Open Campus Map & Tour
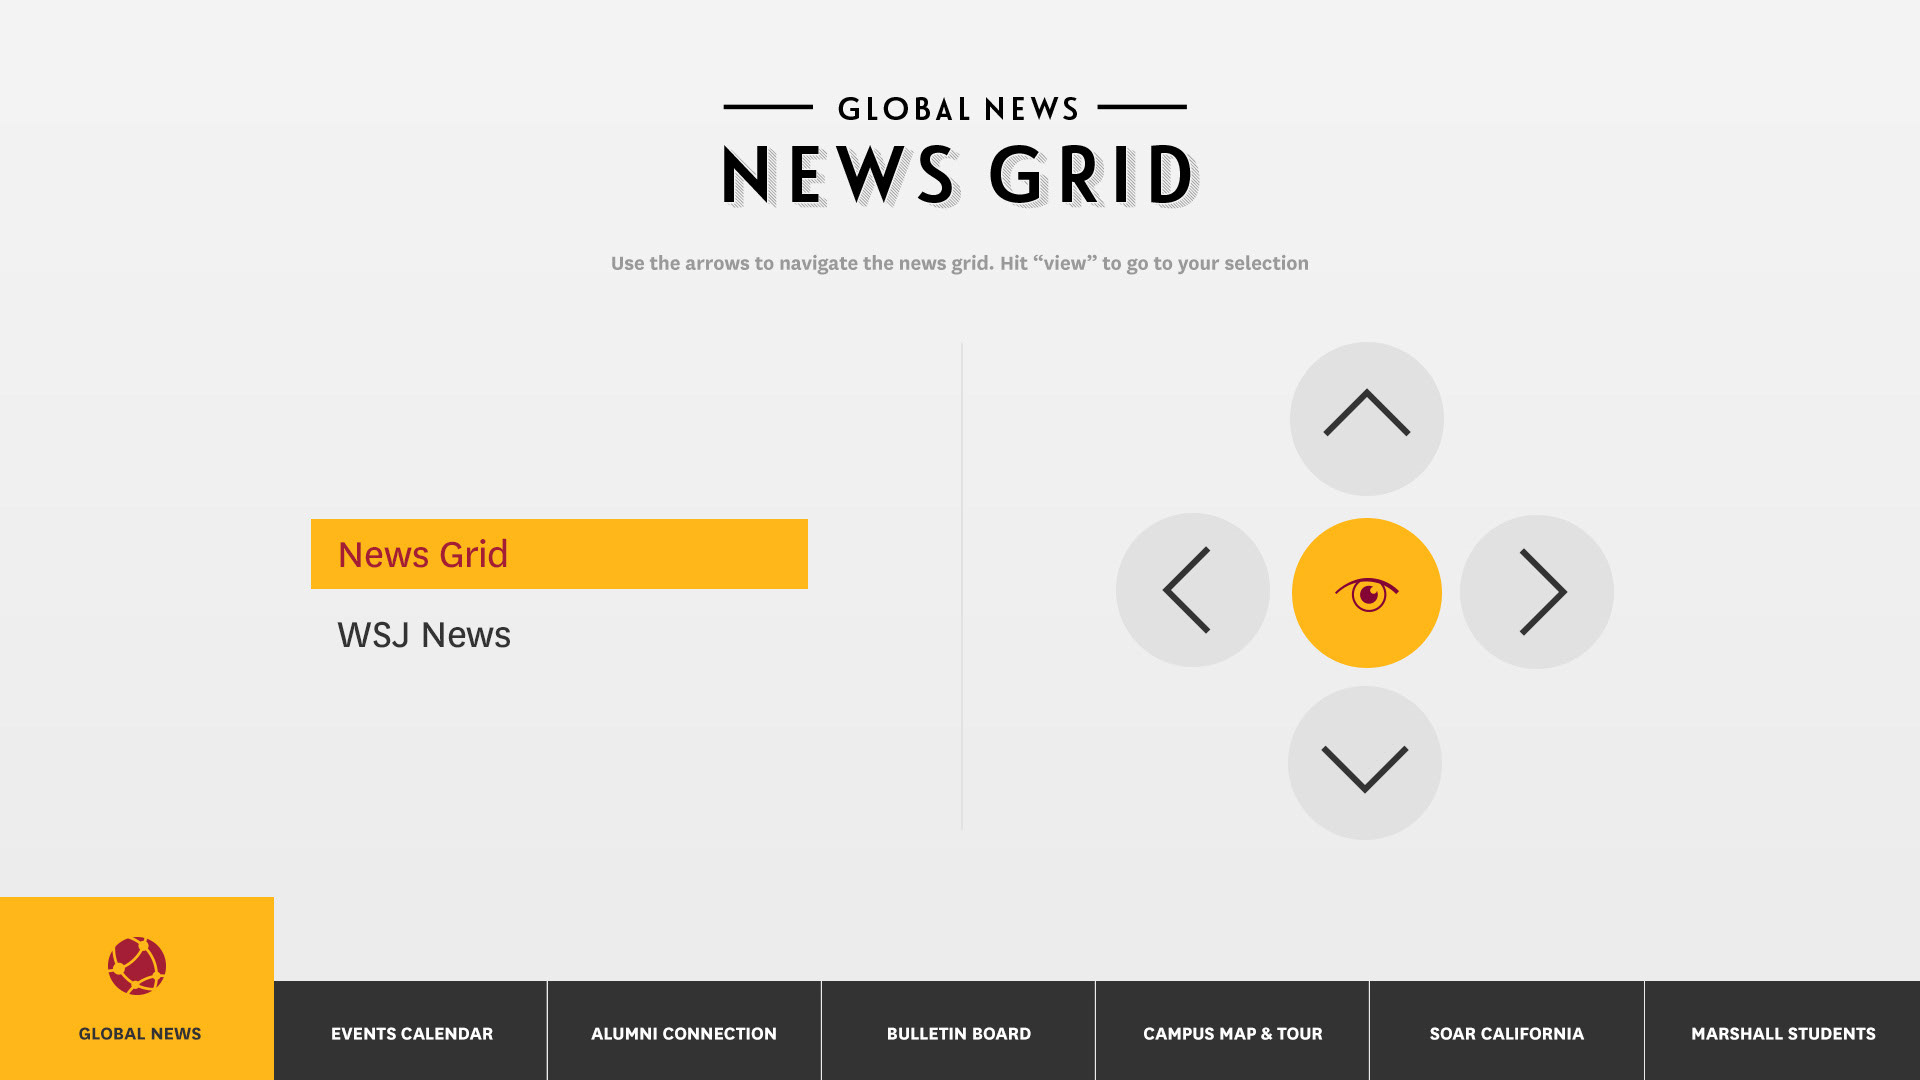 (1232, 1033)
